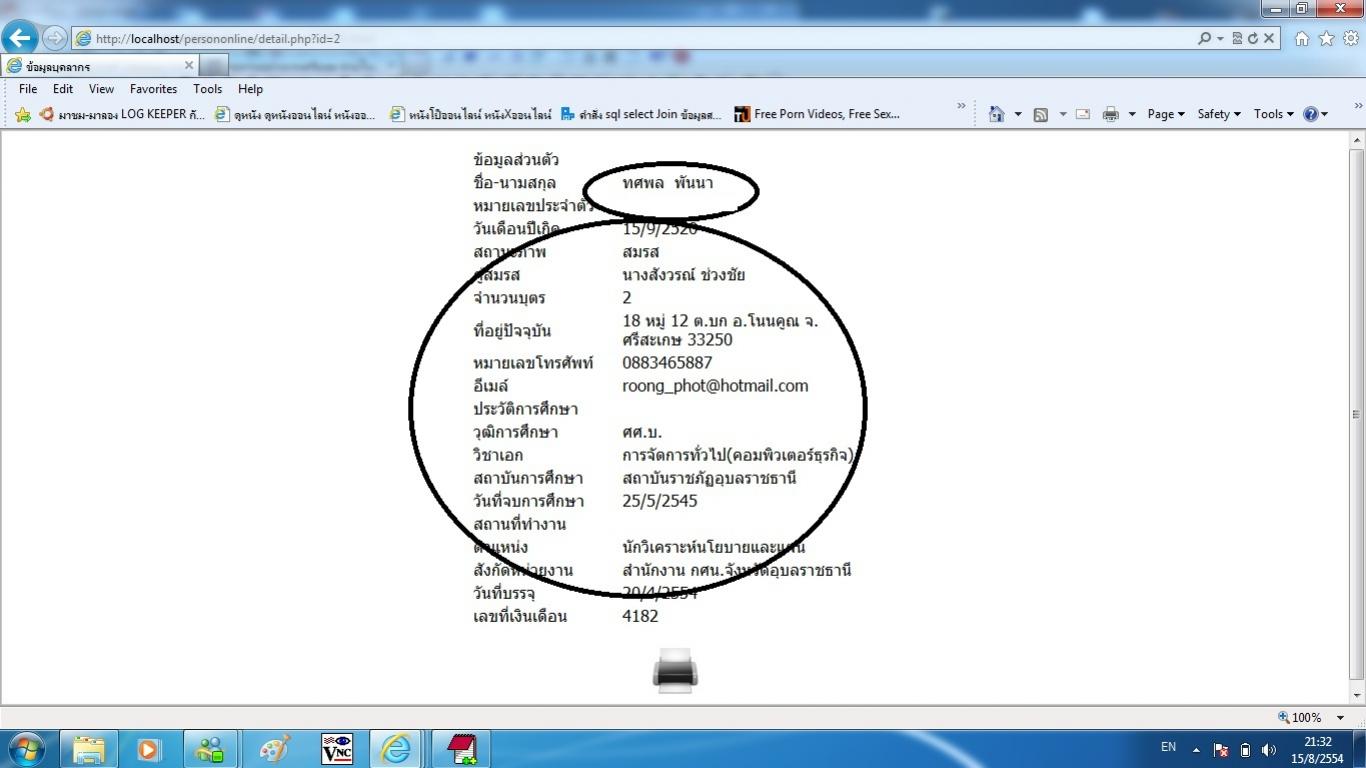Open the Help question mark dropdown
Screen dimensions: 1366x768
tap(1315, 114)
